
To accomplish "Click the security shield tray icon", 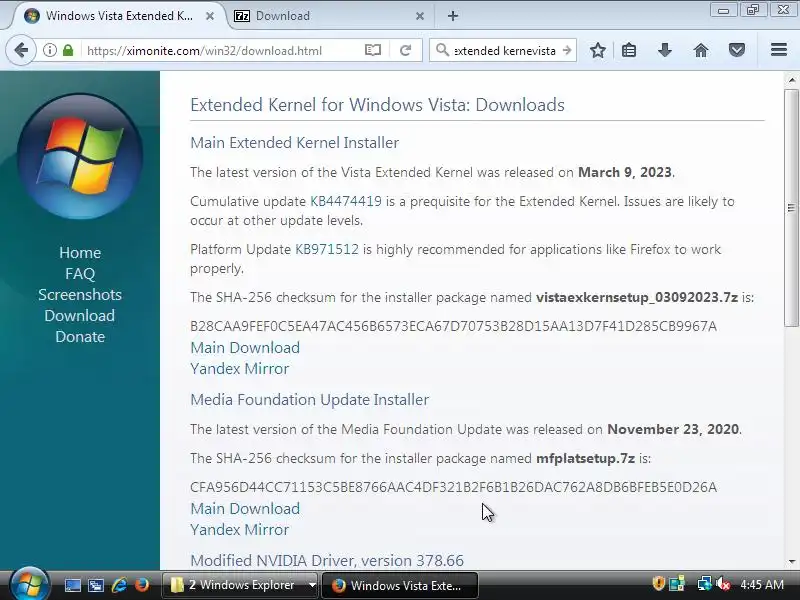I will pos(658,583).
